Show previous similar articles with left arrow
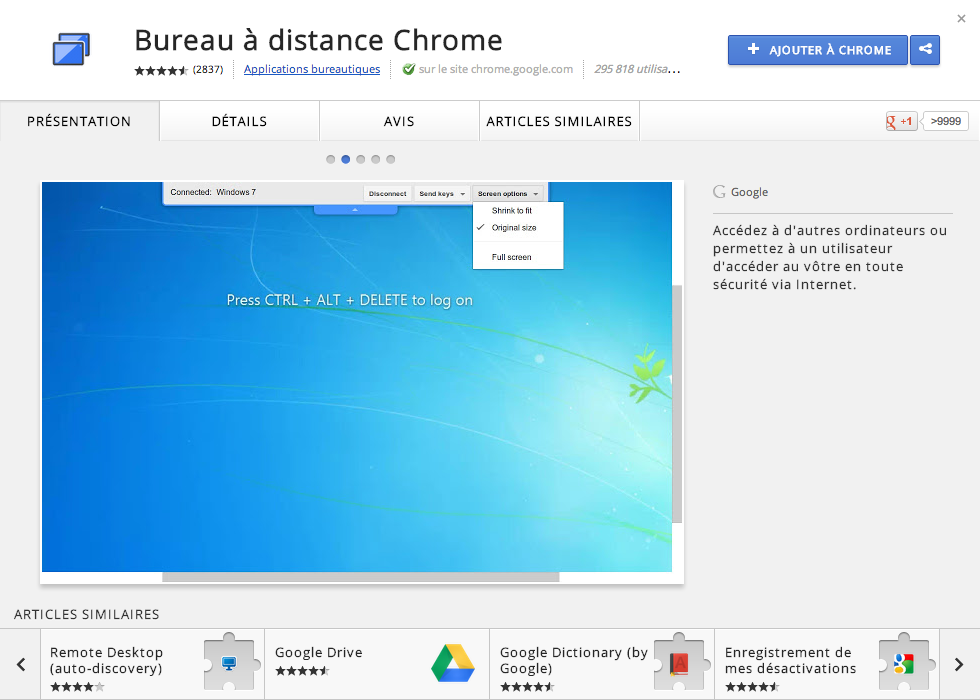This screenshot has height=700, width=980. 21,664
